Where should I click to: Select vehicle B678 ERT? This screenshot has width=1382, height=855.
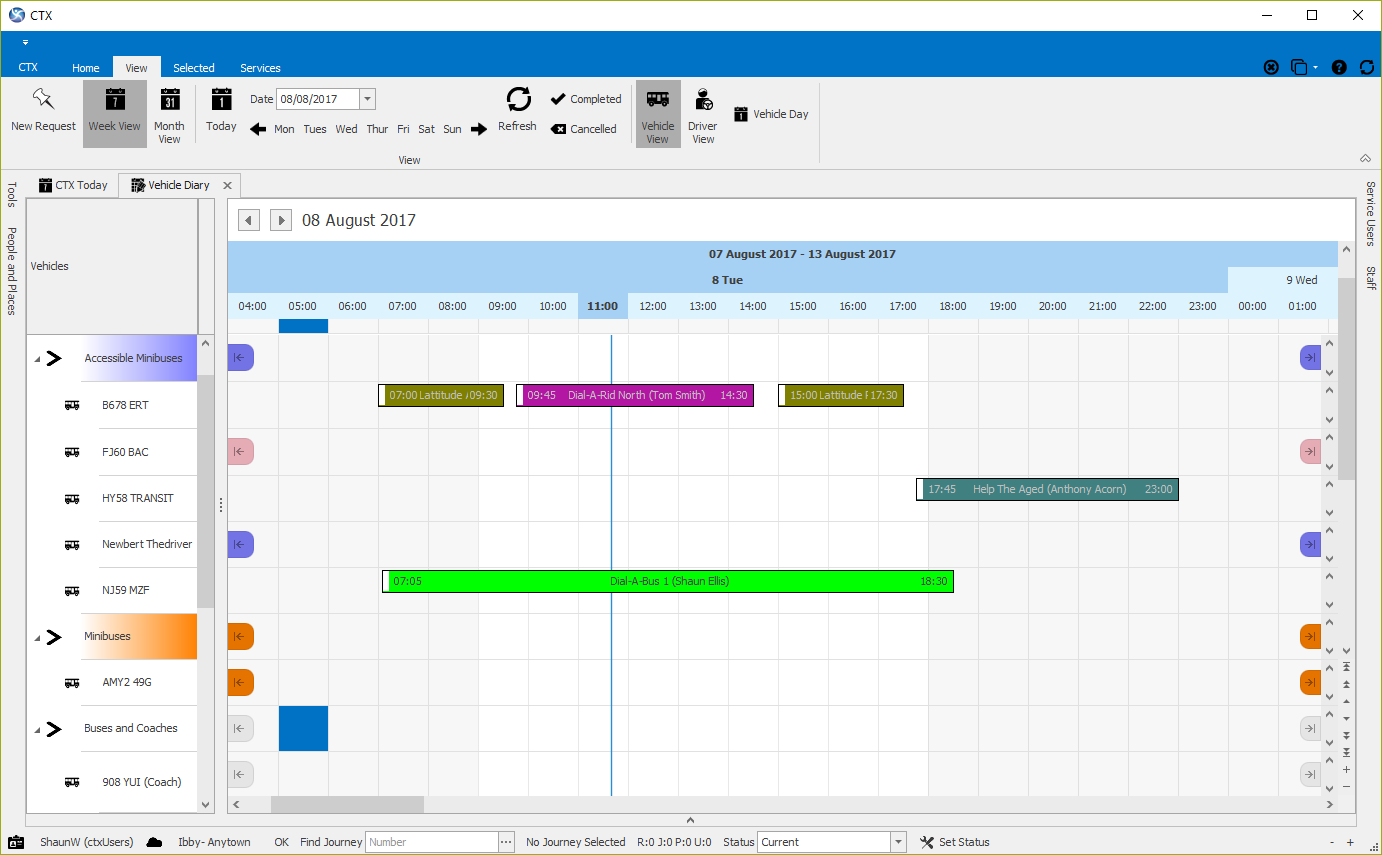[x=125, y=405]
